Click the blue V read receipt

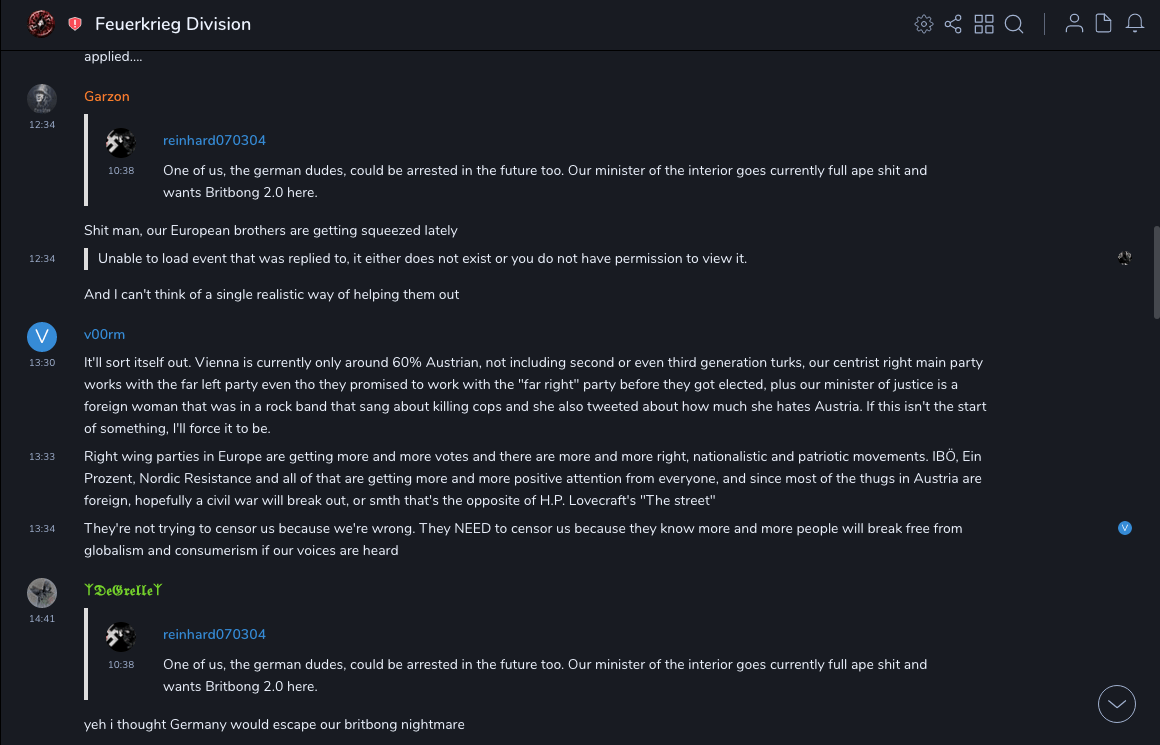coord(1125,528)
